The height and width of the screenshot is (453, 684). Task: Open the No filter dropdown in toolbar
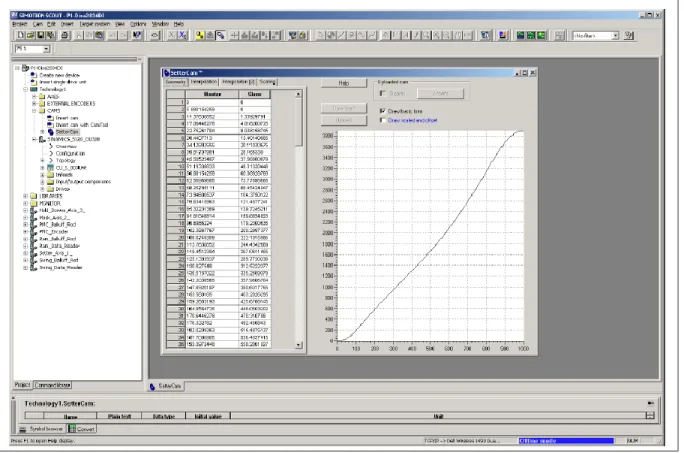(x=616, y=35)
